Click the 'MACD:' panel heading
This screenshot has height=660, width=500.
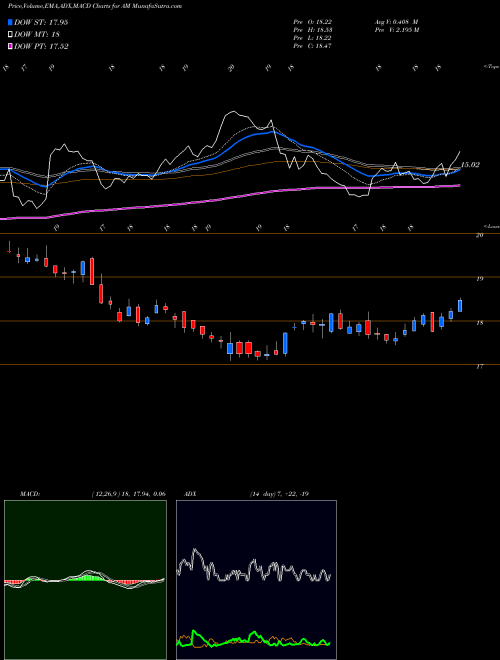[29, 494]
